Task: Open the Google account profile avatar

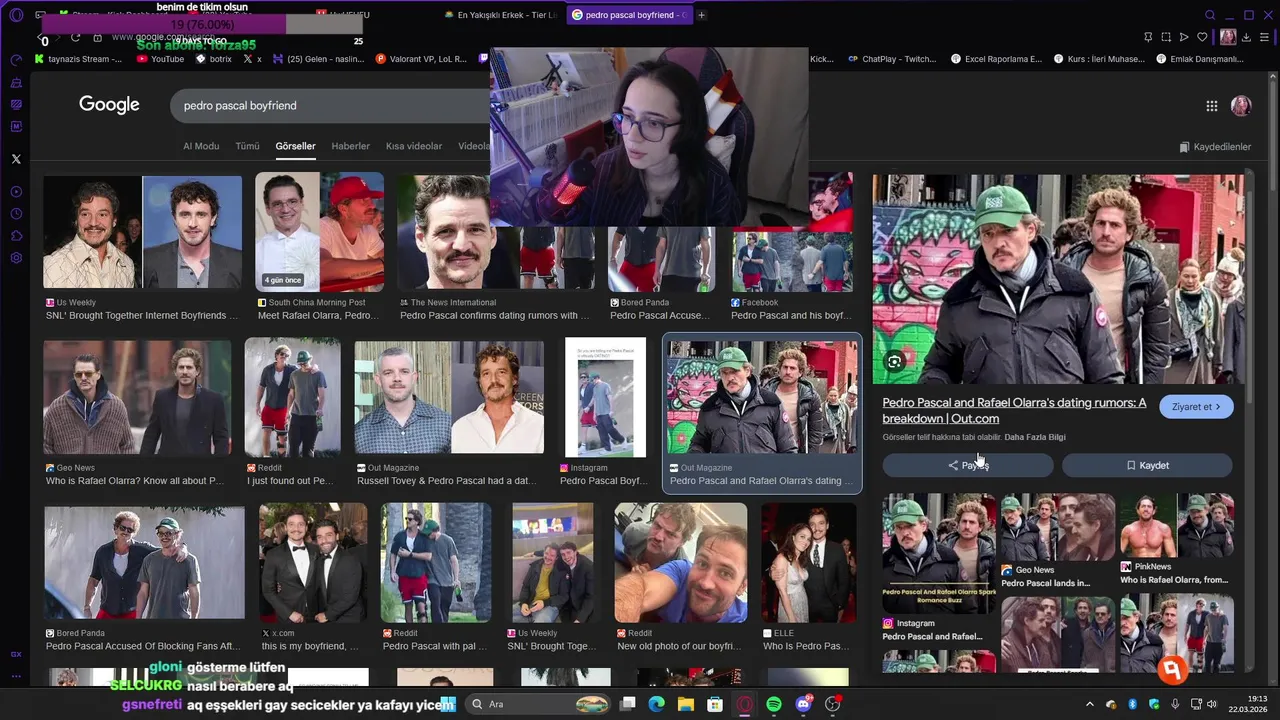Action: (1241, 106)
